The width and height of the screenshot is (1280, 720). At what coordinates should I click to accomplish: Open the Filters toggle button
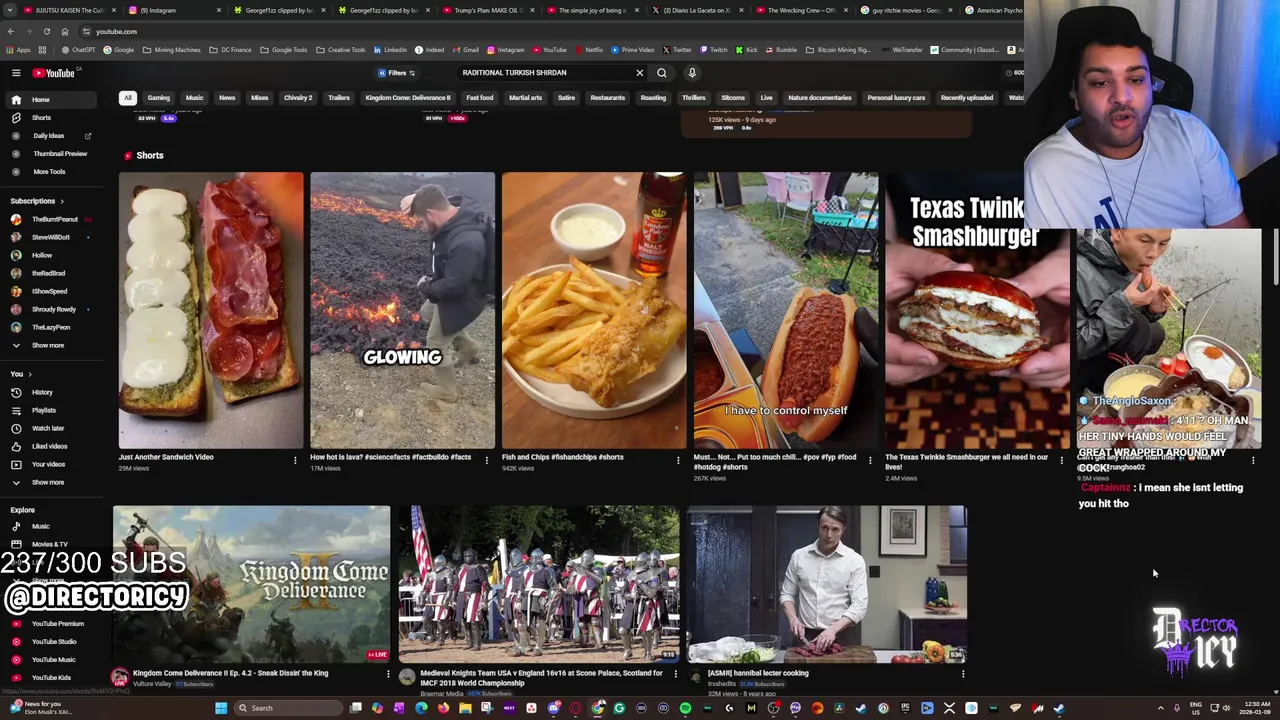pyautogui.click(x=396, y=73)
